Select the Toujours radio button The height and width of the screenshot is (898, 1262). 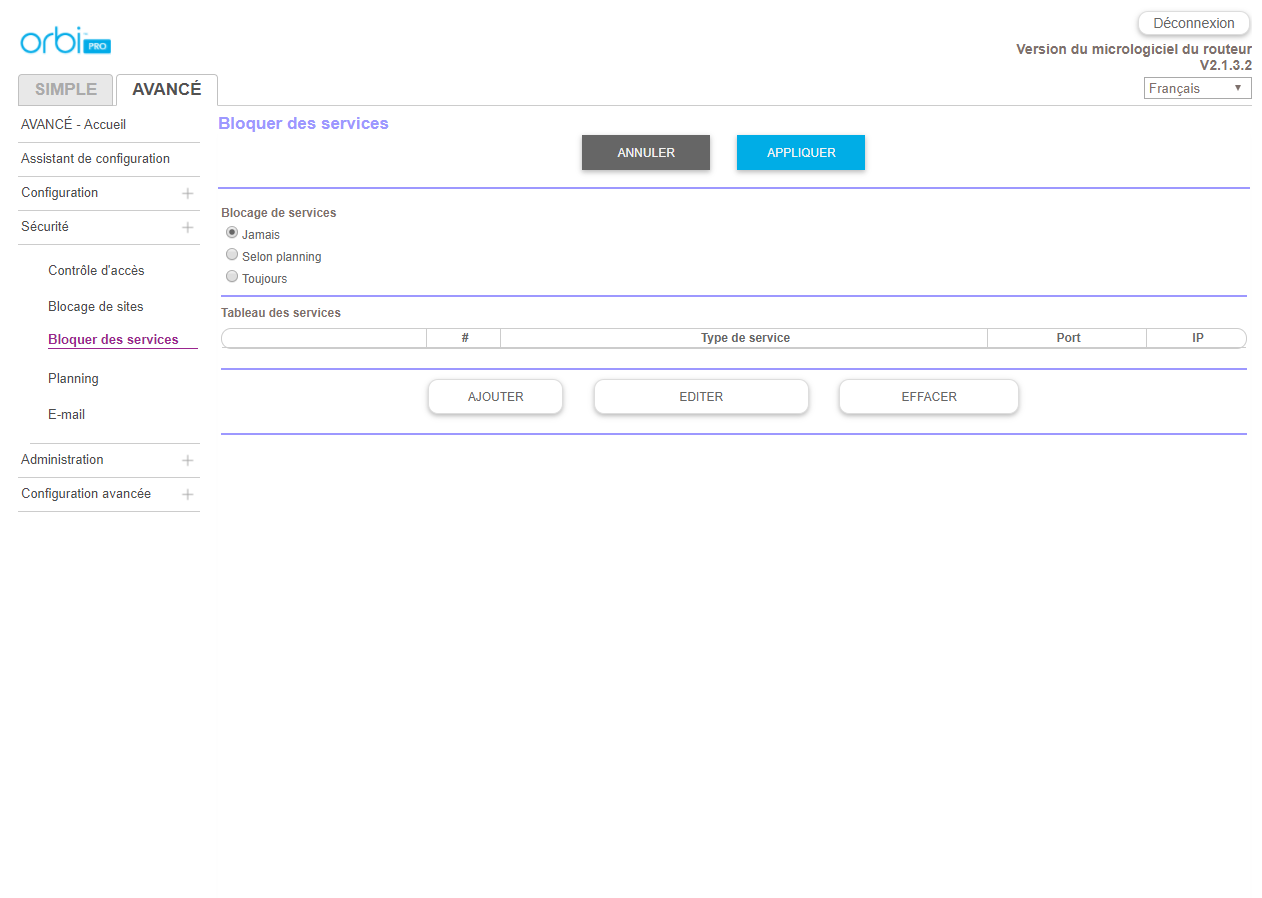tap(232, 277)
